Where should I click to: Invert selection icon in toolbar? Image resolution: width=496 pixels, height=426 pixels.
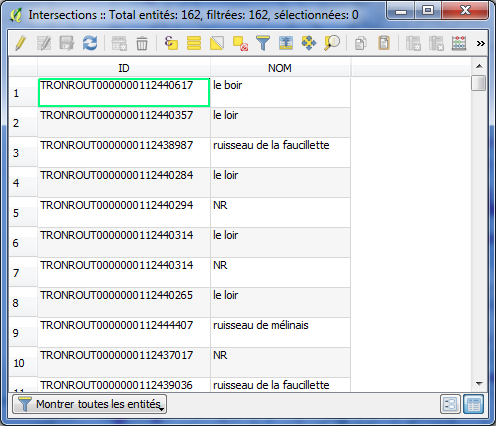pyautogui.click(x=217, y=43)
